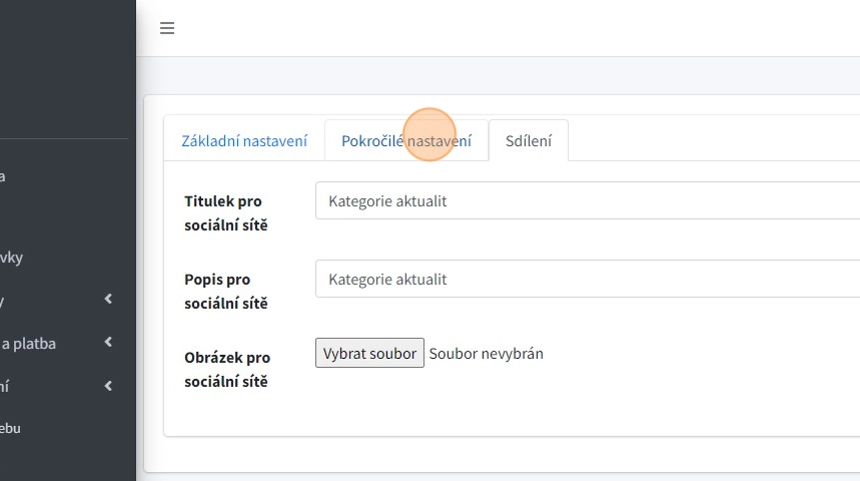860x481 pixels.
Task: Open the Pokročilé nastavení tab
Action: pyautogui.click(x=406, y=141)
